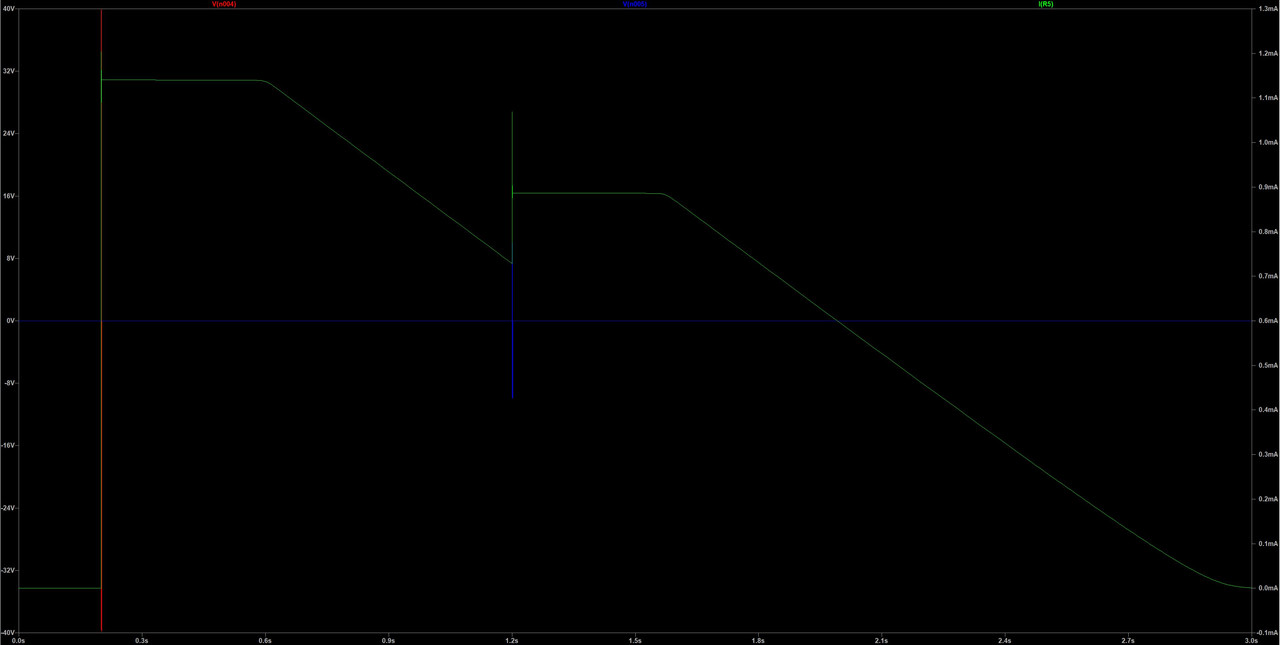Image resolution: width=1280 pixels, height=645 pixels.
Task: Click the -32V left axis label
Action: tap(9, 570)
